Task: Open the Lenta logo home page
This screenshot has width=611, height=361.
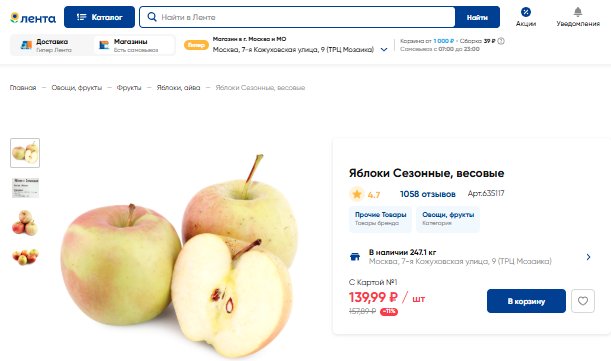Action: [x=33, y=18]
